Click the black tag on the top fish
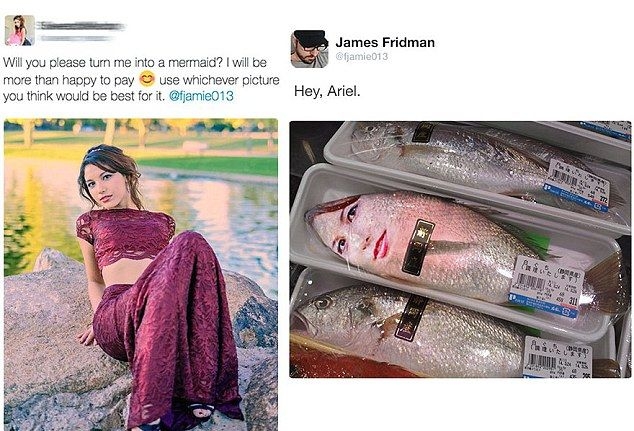Viewport: 634px width, 431px height. click(423, 132)
